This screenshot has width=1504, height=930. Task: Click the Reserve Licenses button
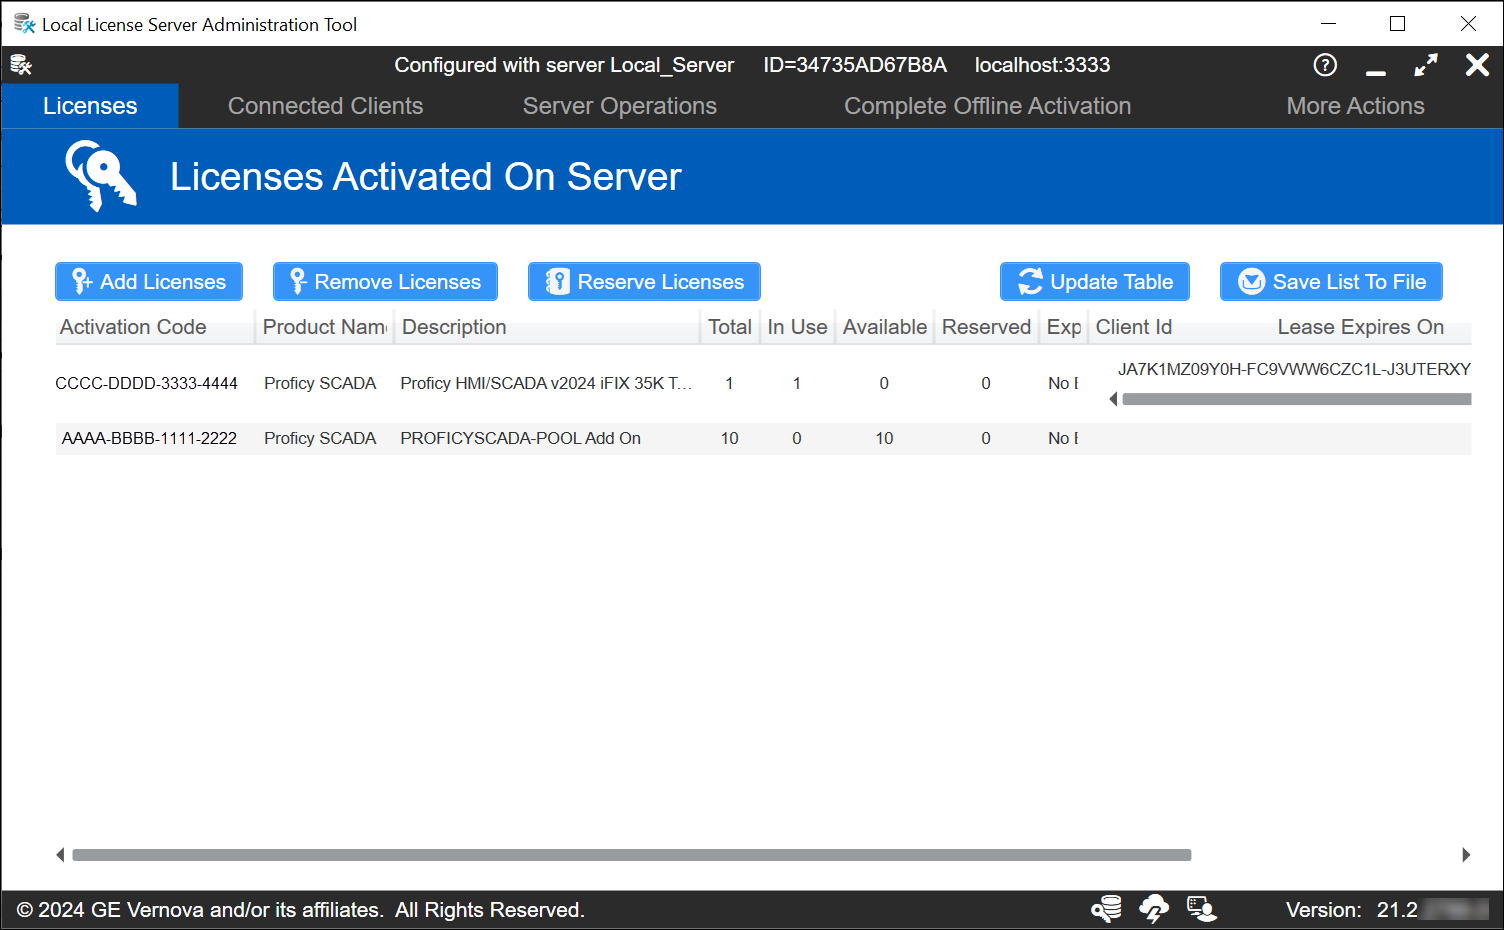pyautogui.click(x=644, y=282)
